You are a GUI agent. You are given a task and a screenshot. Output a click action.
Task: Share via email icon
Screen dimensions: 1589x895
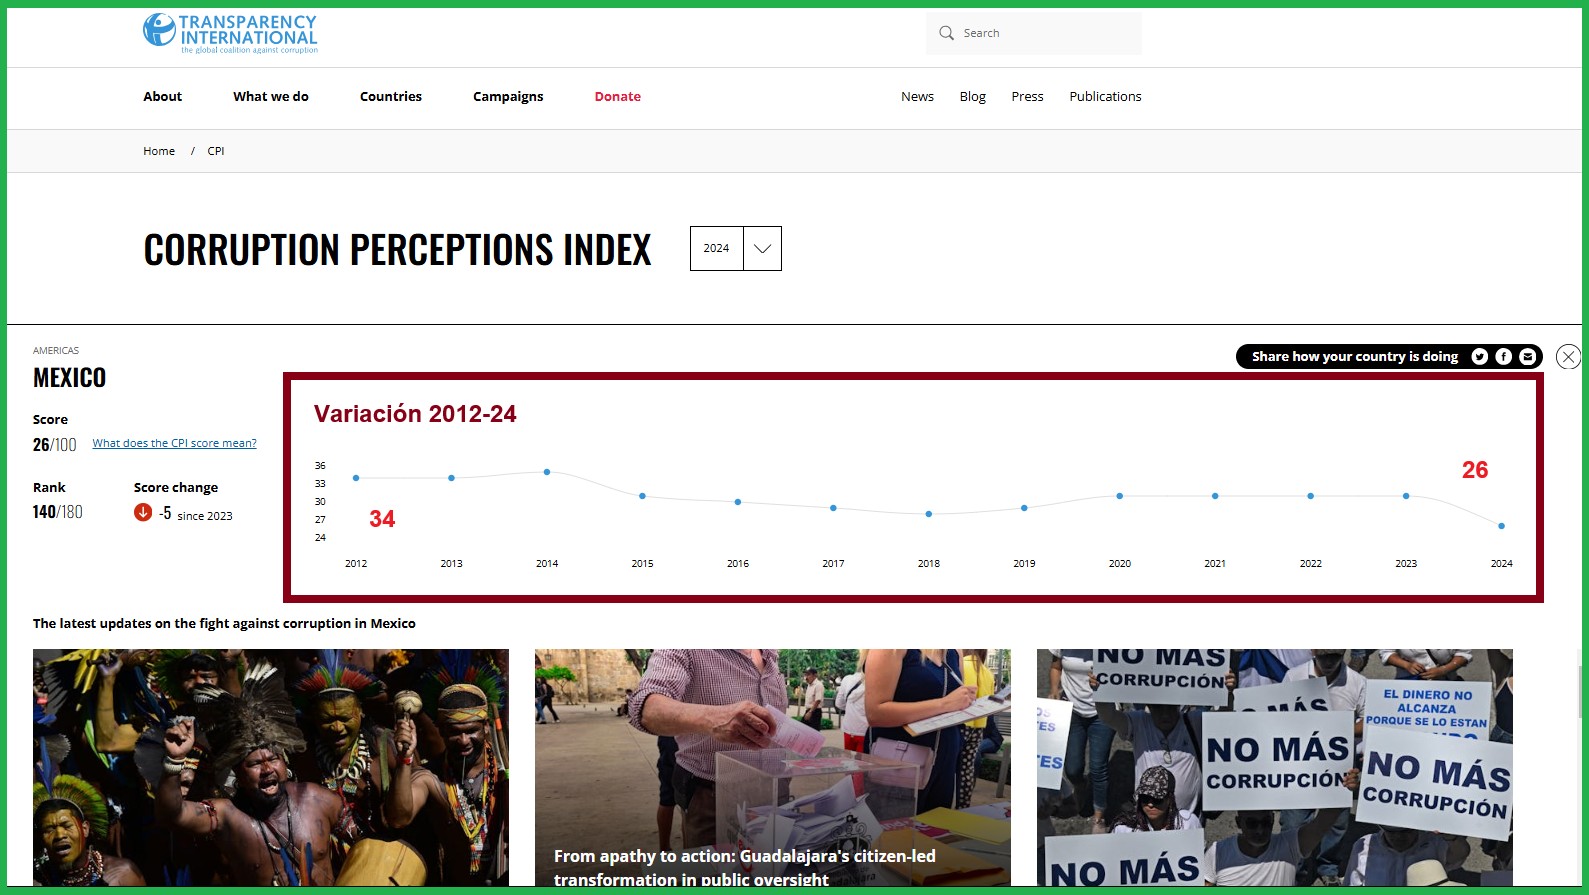[1528, 357]
